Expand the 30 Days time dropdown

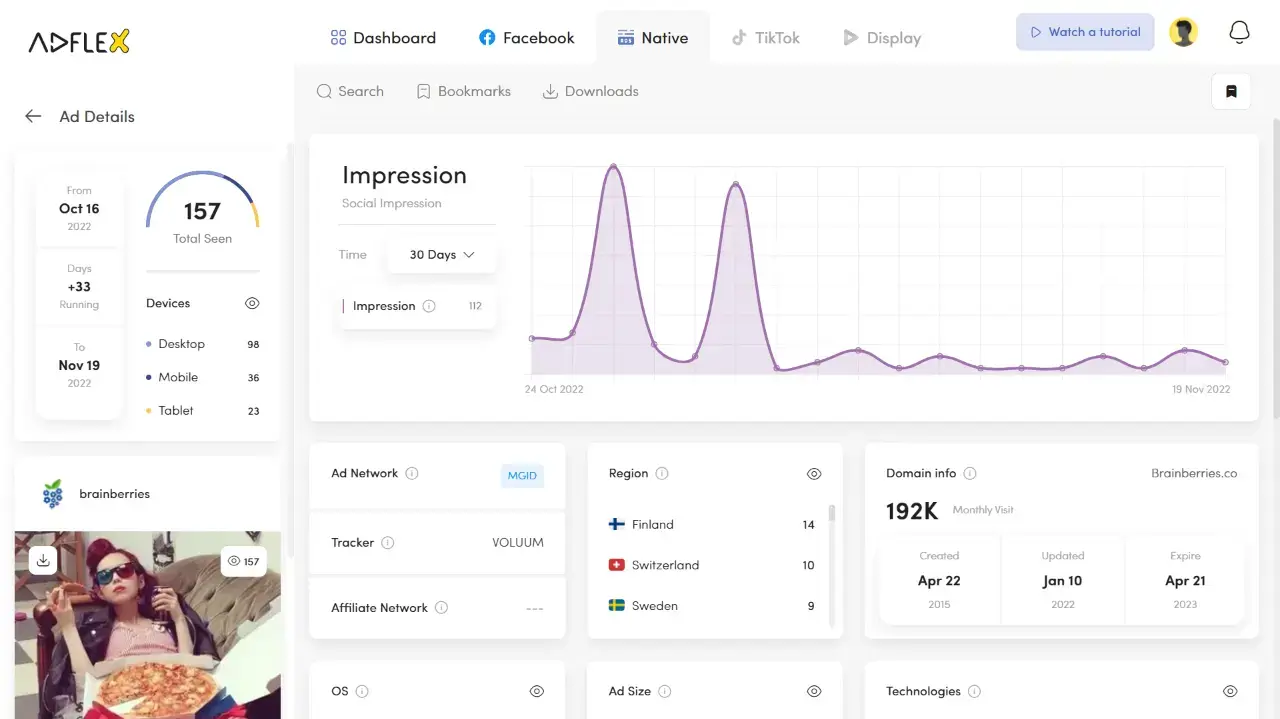(x=441, y=255)
